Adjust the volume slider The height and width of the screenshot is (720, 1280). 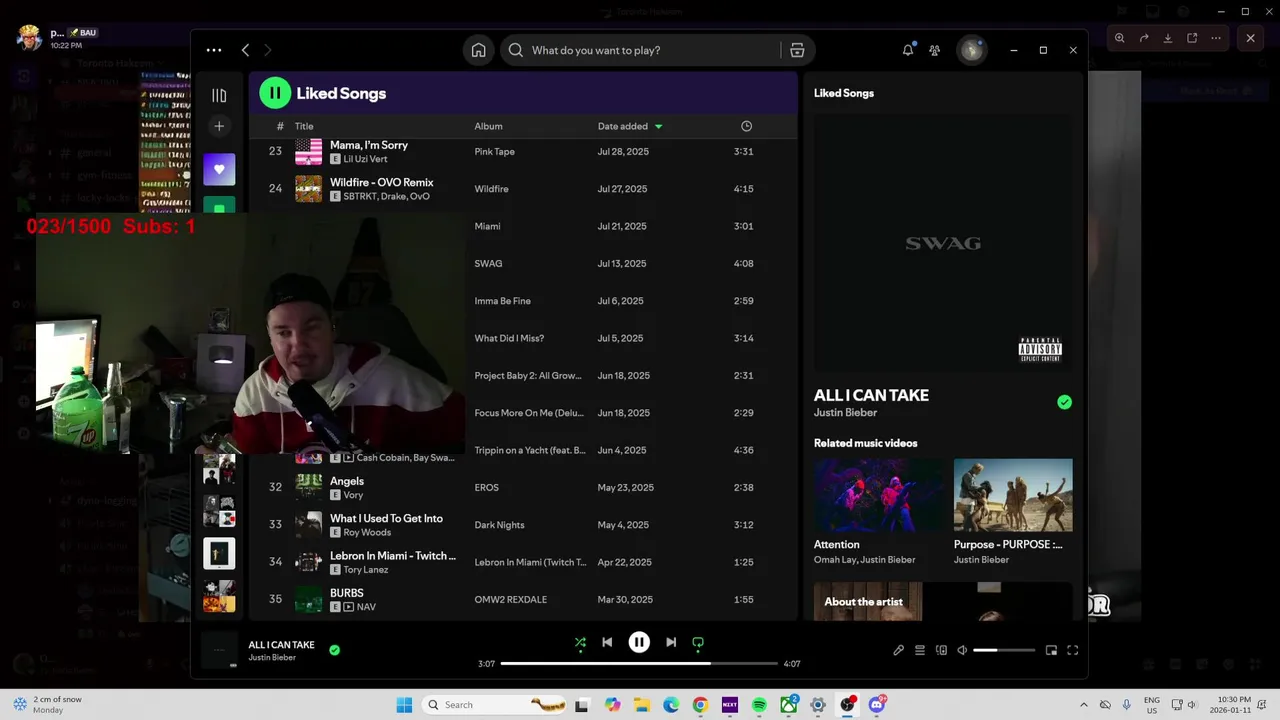pyautogui.click(x=1004, y=650)
